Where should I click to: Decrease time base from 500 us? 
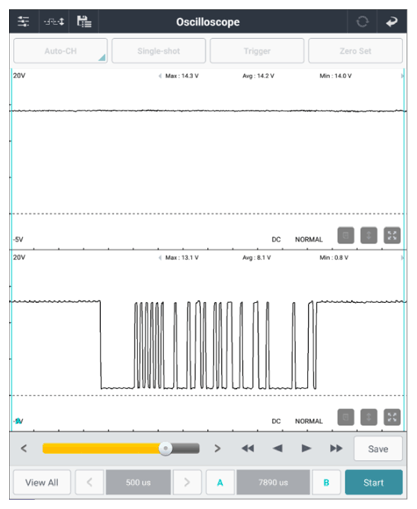[89, 482]
